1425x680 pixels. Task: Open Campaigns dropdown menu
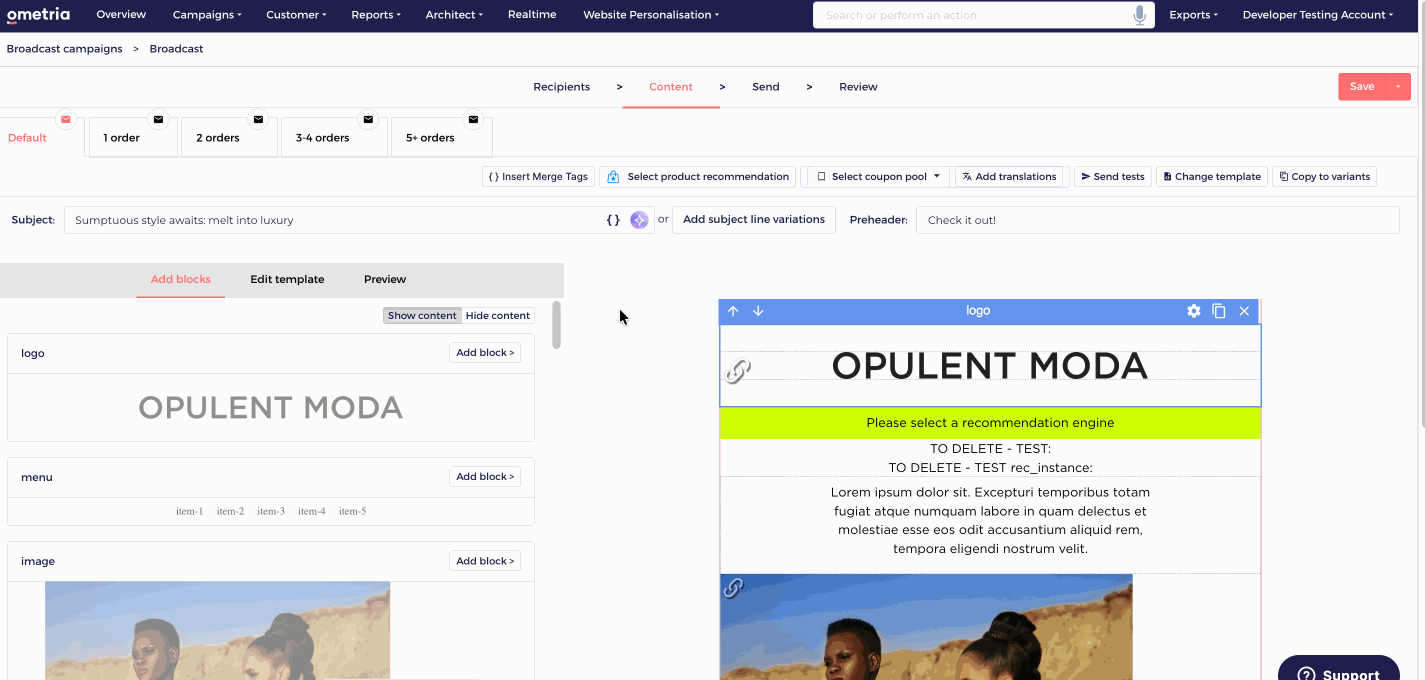click(x=207, y=15)
